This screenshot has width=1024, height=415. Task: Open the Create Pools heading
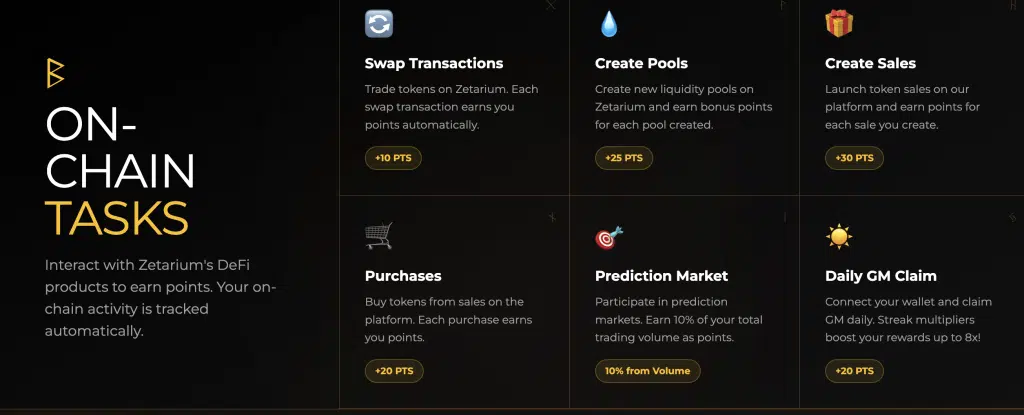click(x=641, y=63)
